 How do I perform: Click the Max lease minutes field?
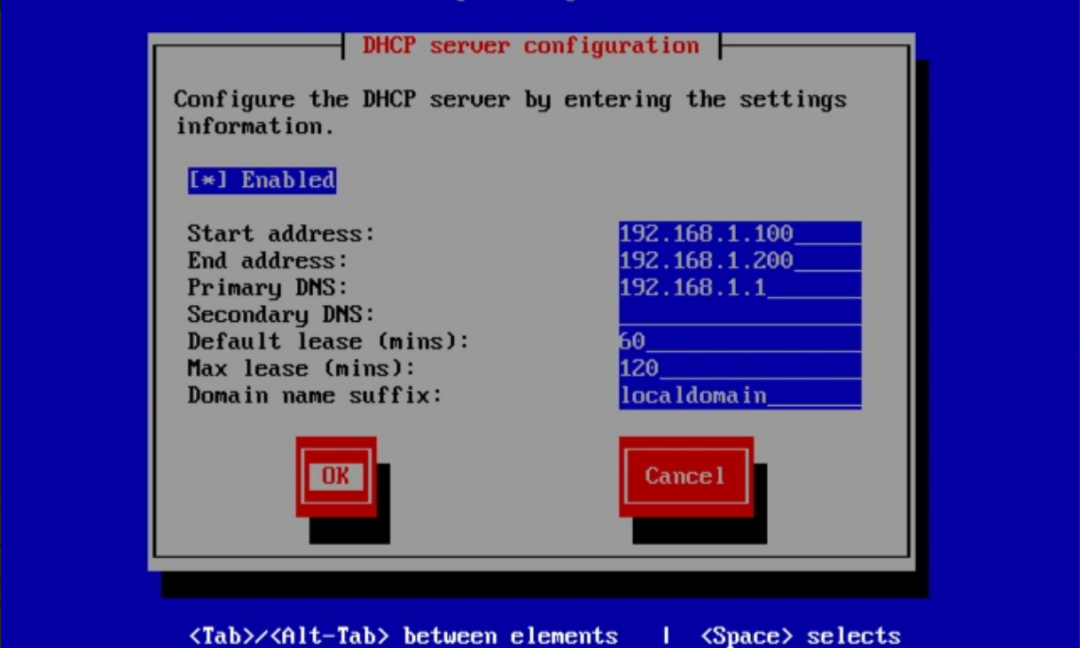click(x=740, y=368)
